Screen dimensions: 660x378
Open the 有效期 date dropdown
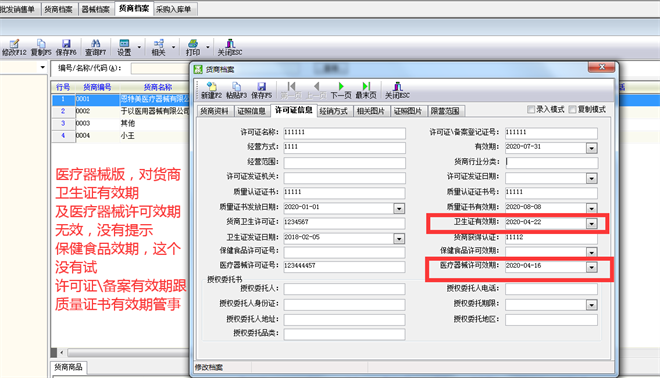click(x=591, y=148)
